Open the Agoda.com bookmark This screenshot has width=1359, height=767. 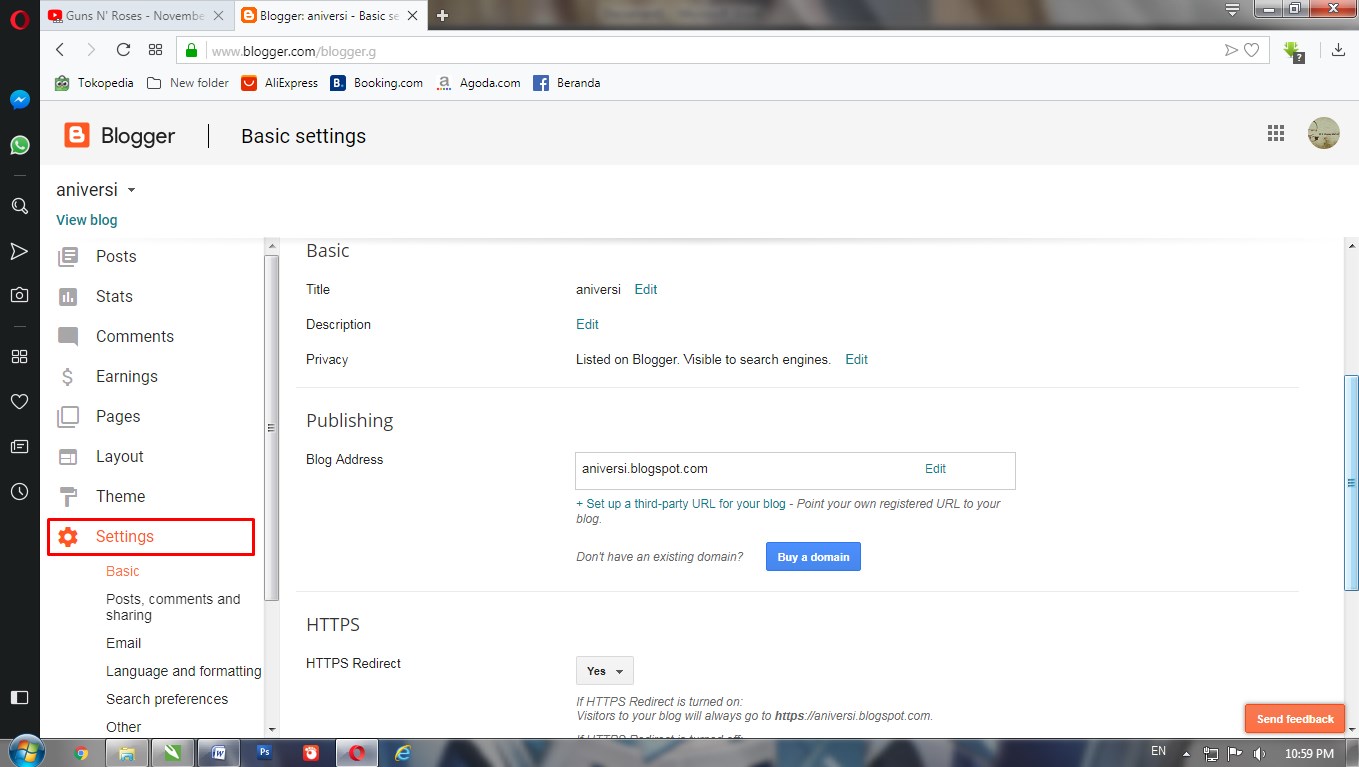click(478, 83)
